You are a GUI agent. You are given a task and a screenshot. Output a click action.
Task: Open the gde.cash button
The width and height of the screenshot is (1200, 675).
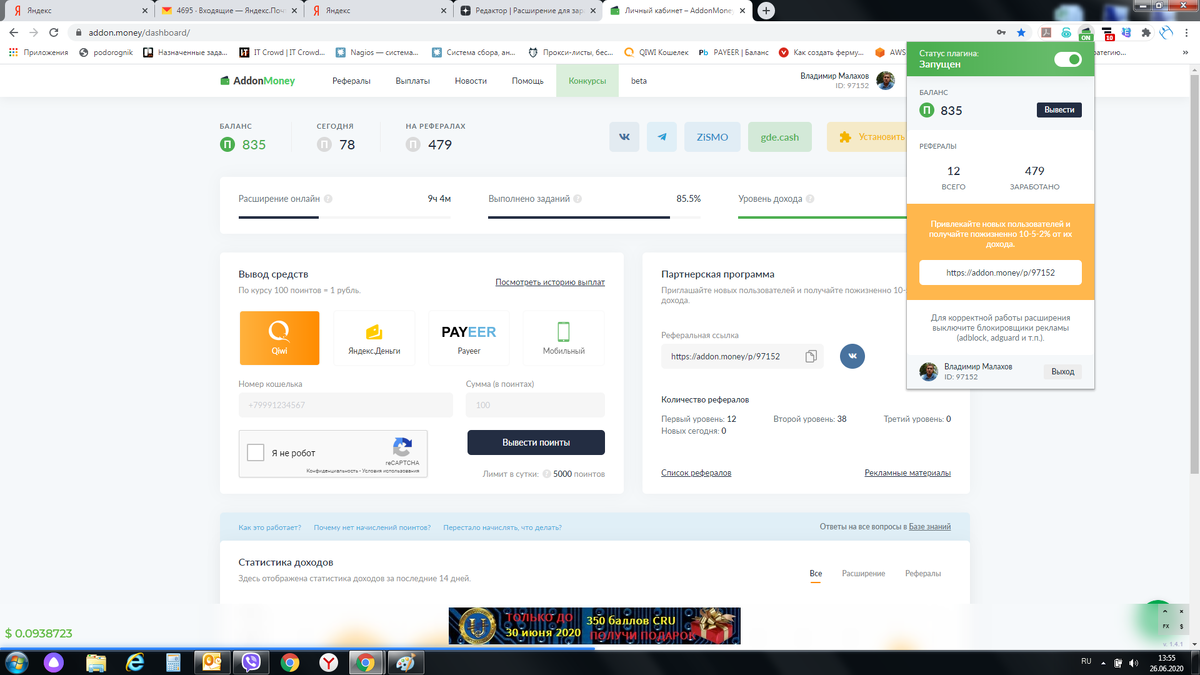coord(780,137)
